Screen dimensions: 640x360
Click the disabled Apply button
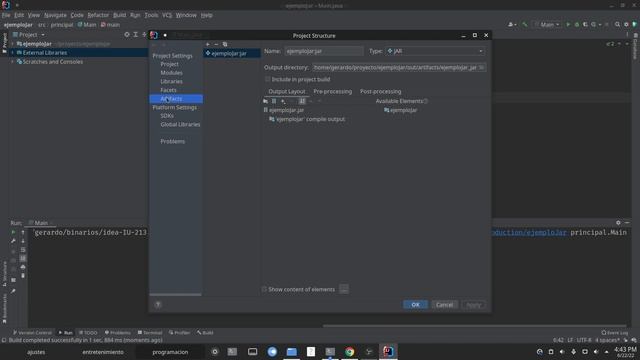[473, 304]
